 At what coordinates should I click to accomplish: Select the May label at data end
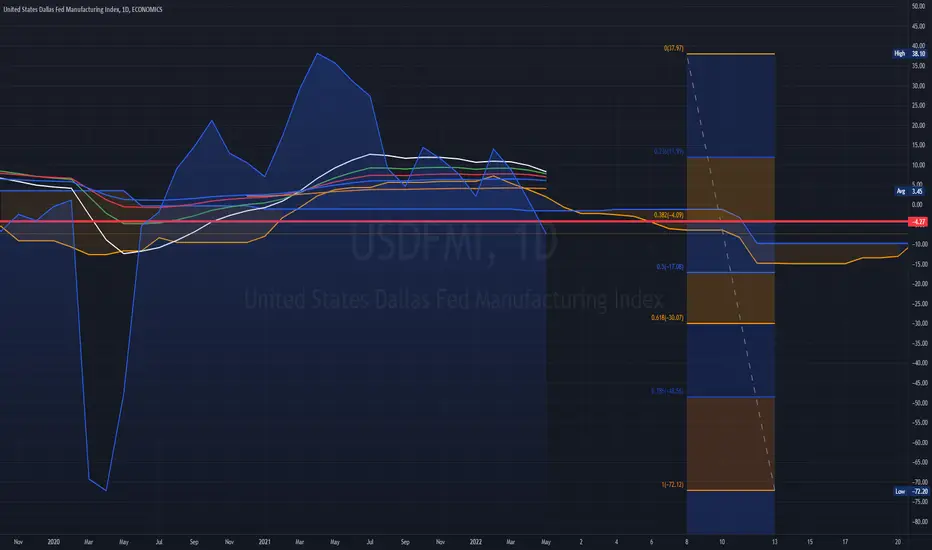pyautogui.click(x=546, y=542)
